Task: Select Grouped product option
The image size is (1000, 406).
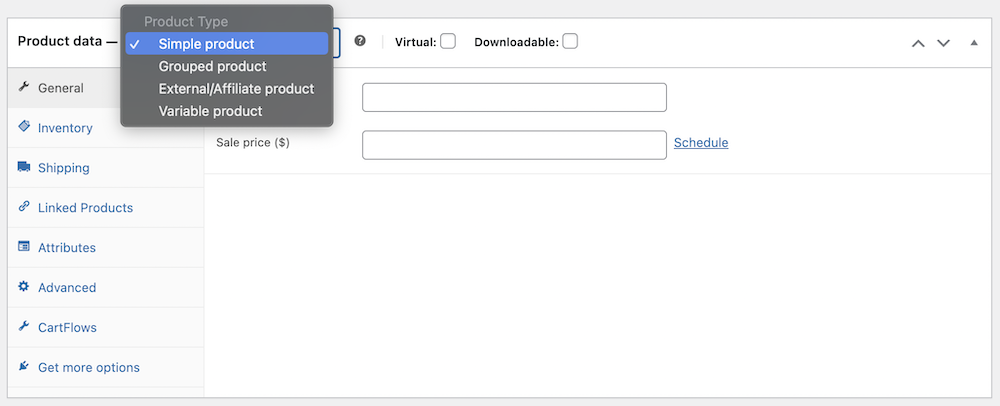Action: (212, 66)
